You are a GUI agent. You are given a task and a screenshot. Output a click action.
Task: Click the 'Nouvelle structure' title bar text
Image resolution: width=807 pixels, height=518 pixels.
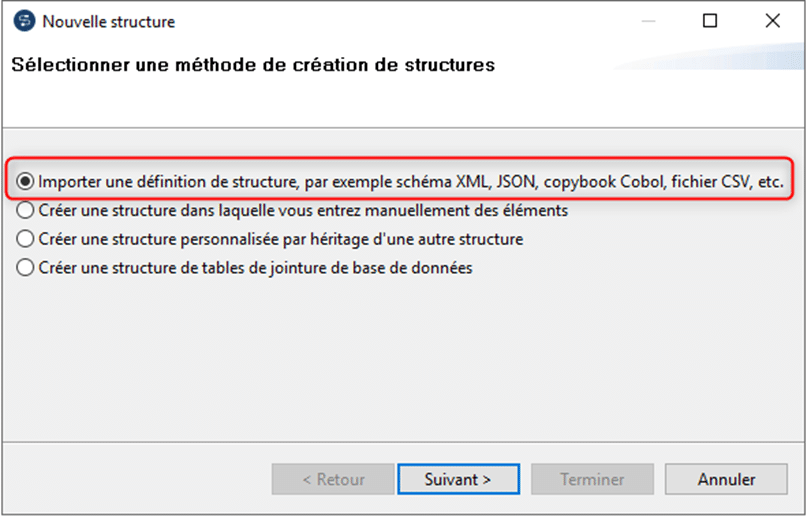click(x=109, y=22)
